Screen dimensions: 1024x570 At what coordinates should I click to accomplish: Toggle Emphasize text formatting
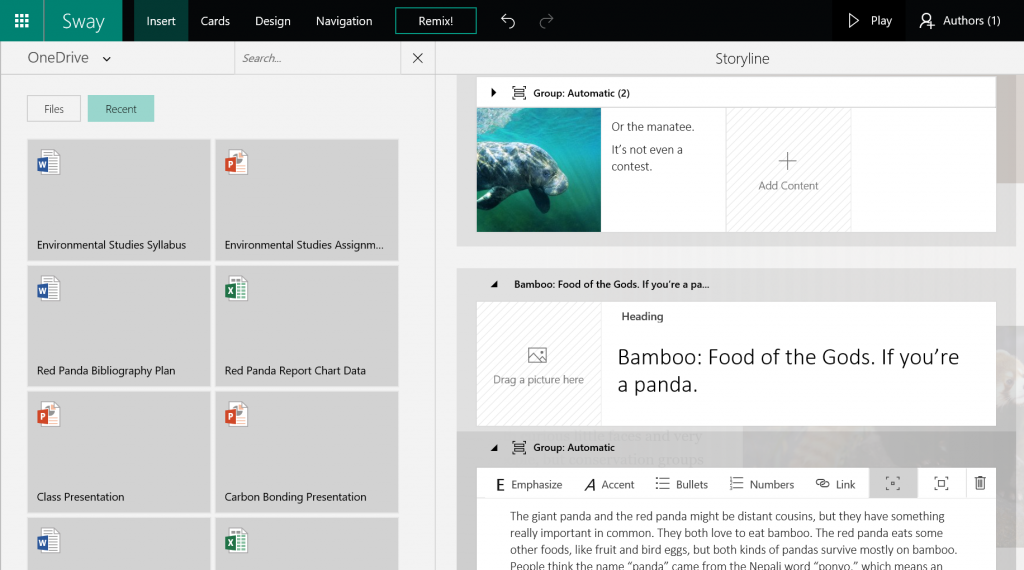pos(529,484)
